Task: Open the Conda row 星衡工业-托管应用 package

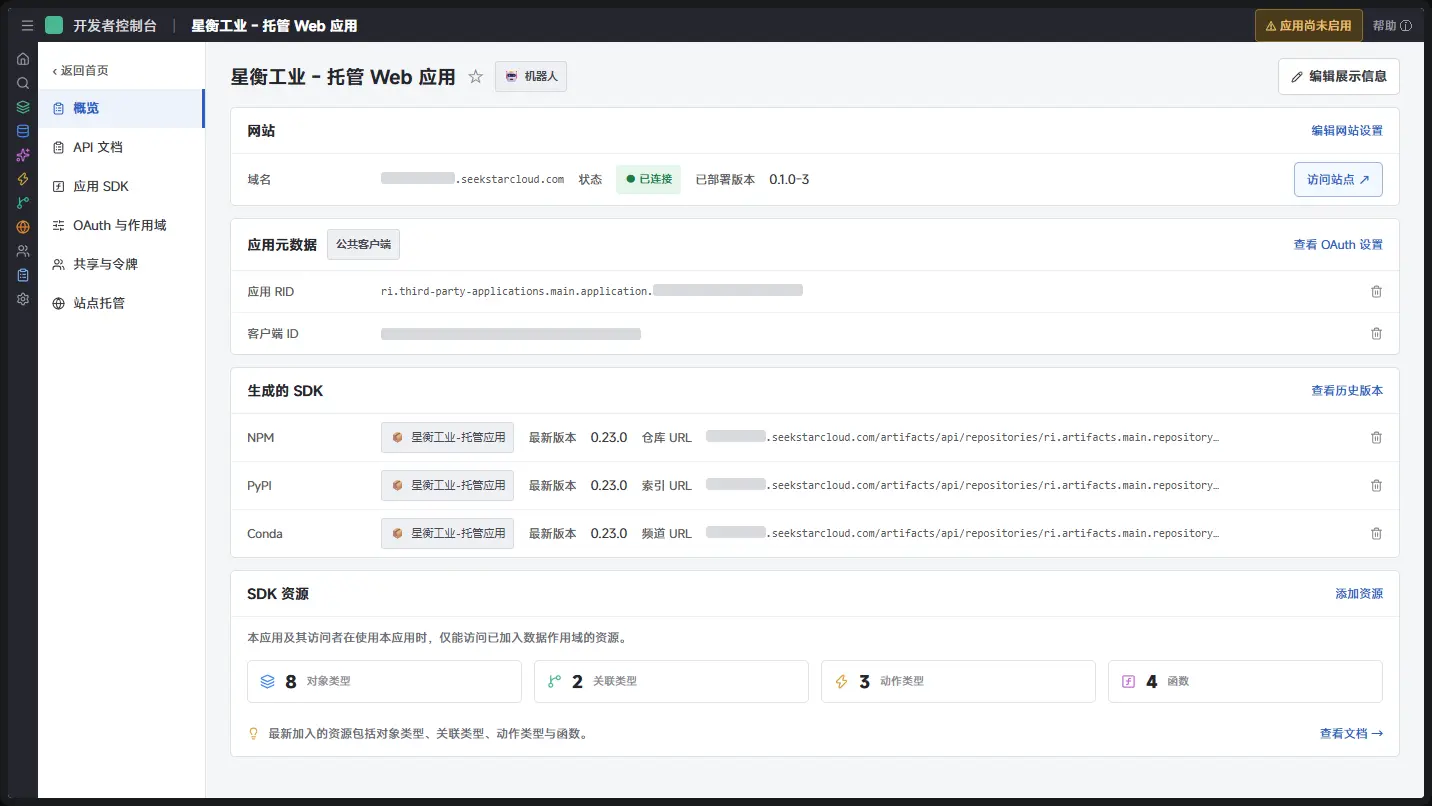Action: click(447, 533)
